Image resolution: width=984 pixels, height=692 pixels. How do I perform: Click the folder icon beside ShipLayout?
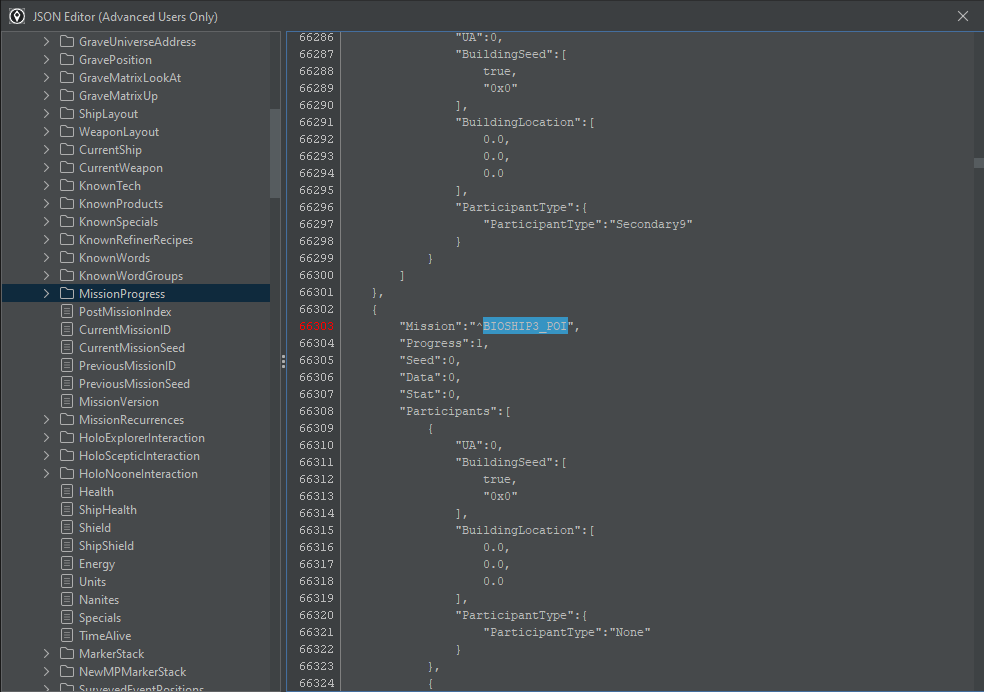[x=67, y=114]
